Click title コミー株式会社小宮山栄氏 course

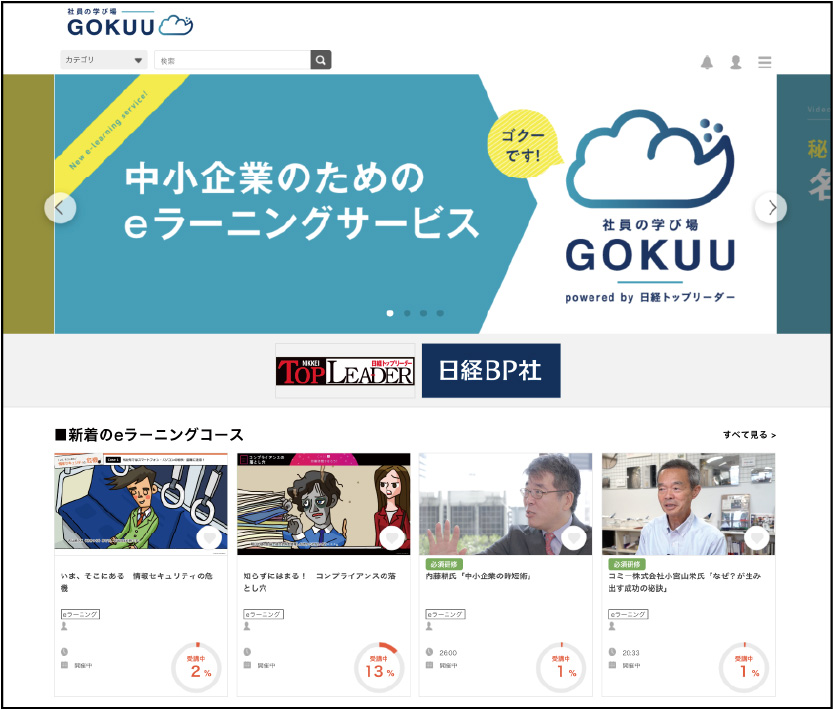point(684,582)
